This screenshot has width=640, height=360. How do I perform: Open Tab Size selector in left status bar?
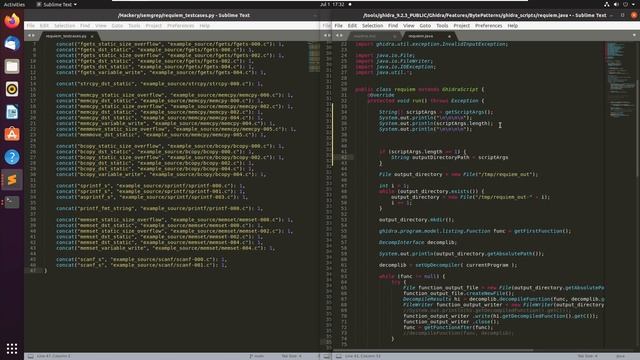click(x=291, y=356)
